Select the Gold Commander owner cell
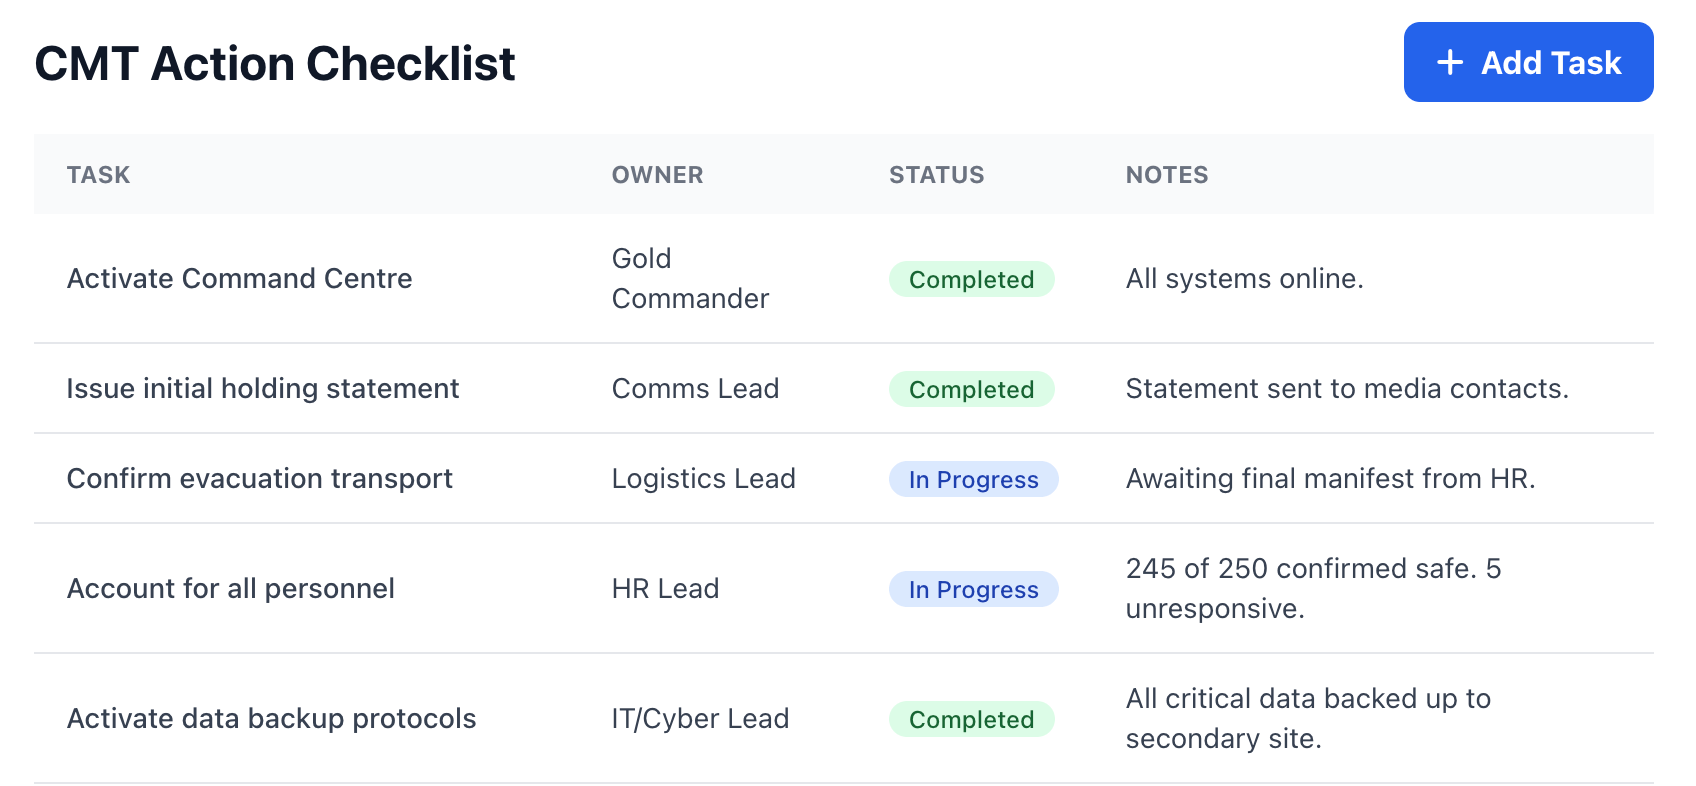The width and height of the screenshot is (1696, 786). [690, 278]
